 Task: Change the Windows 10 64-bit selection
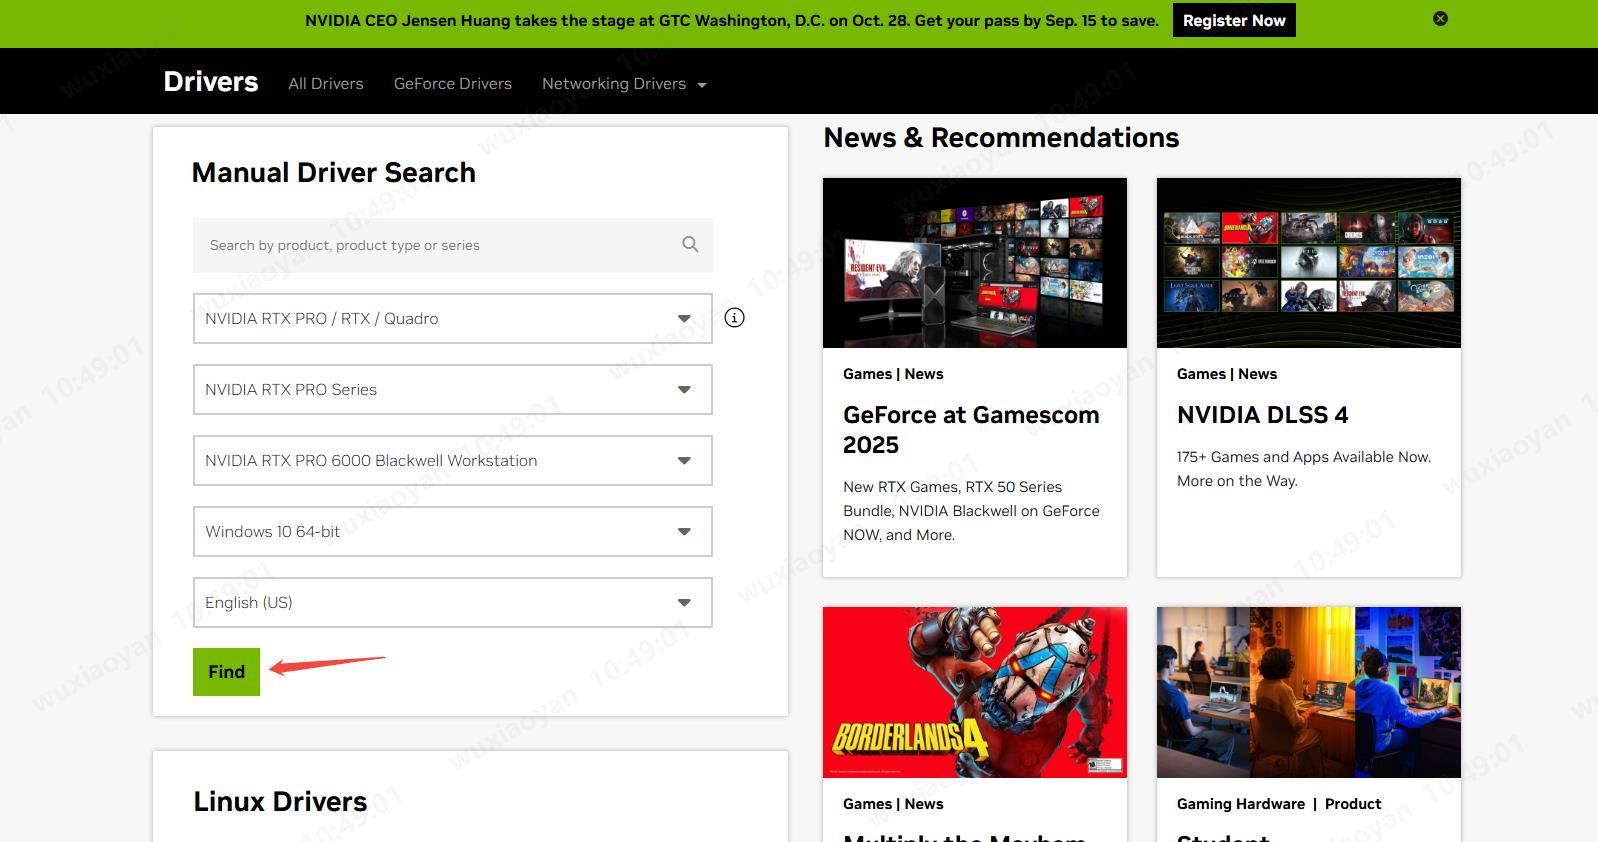tap(452, 531)
